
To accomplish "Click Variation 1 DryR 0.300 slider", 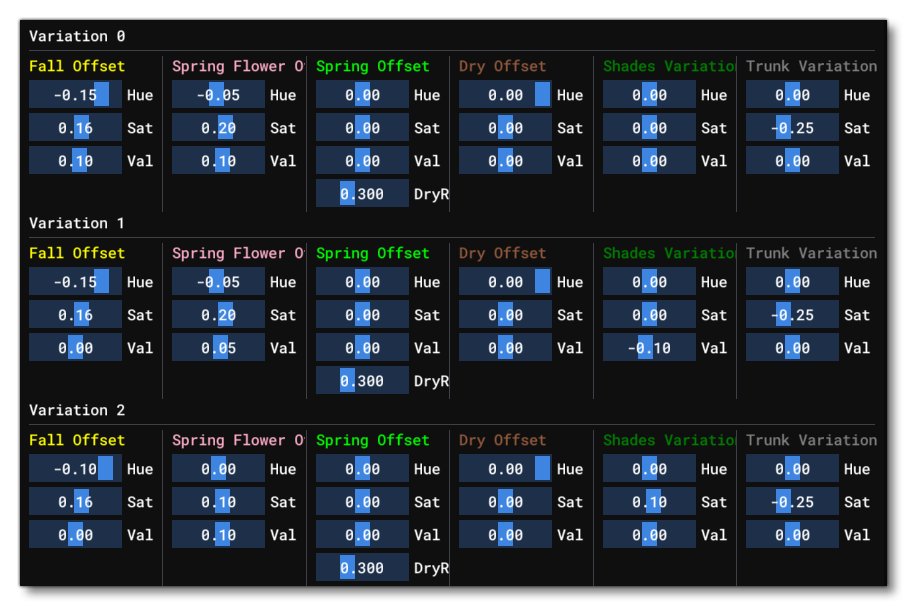I will click(x=362, y=380).
